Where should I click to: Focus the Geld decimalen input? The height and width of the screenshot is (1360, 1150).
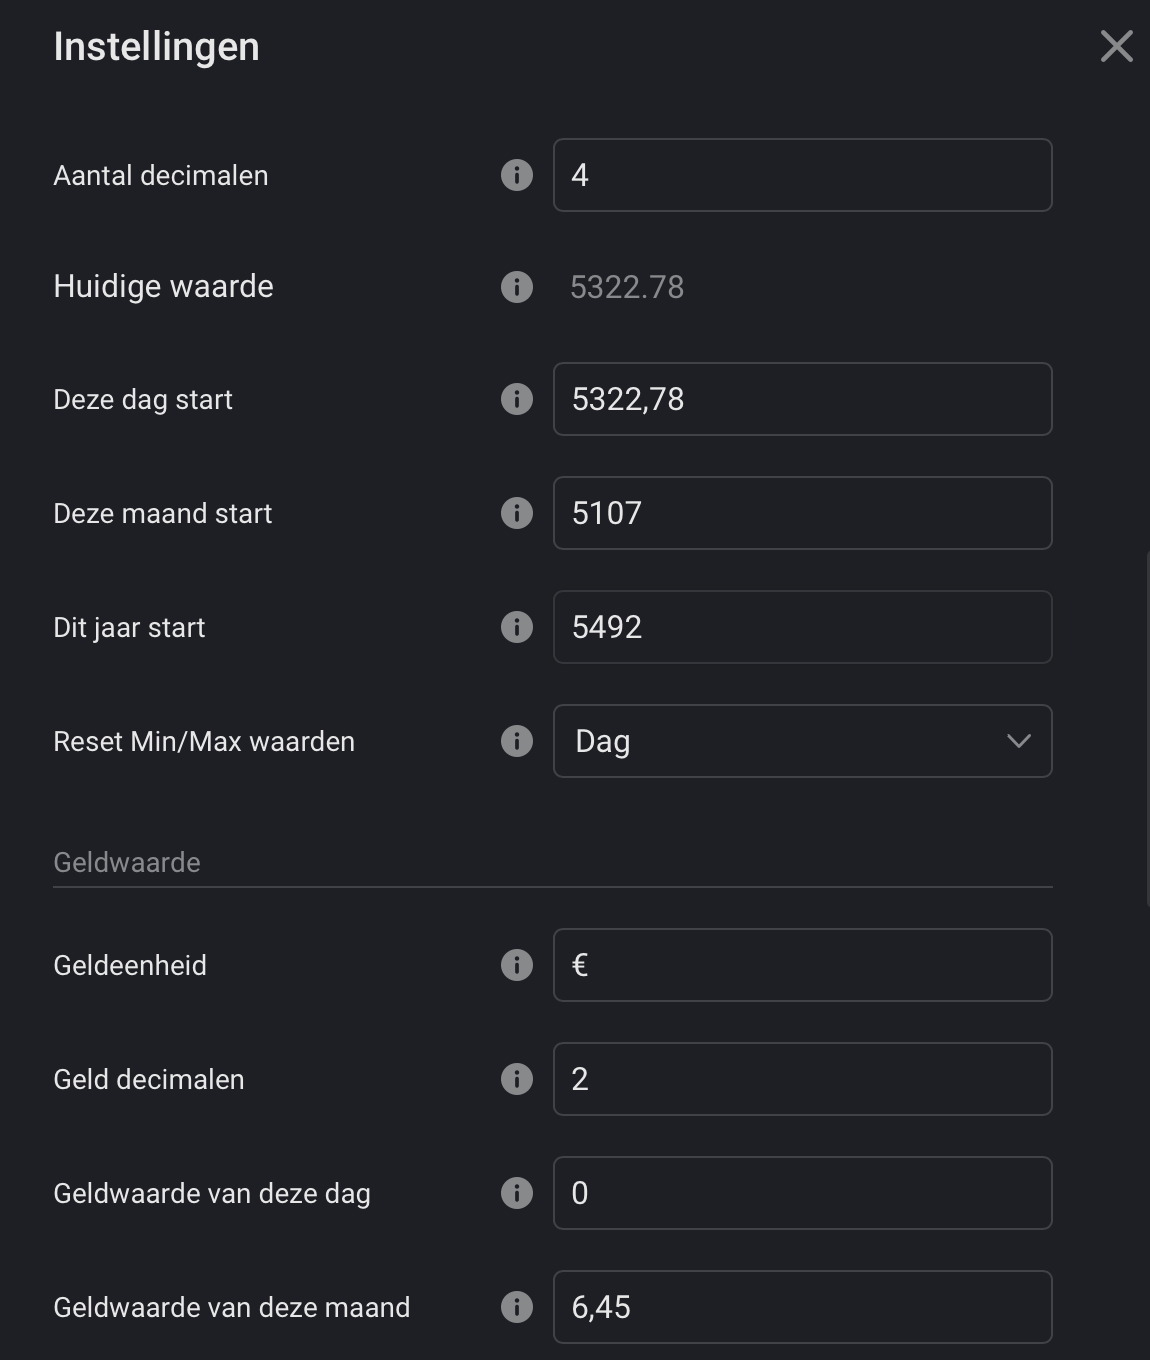click(x=802, y=1079)
